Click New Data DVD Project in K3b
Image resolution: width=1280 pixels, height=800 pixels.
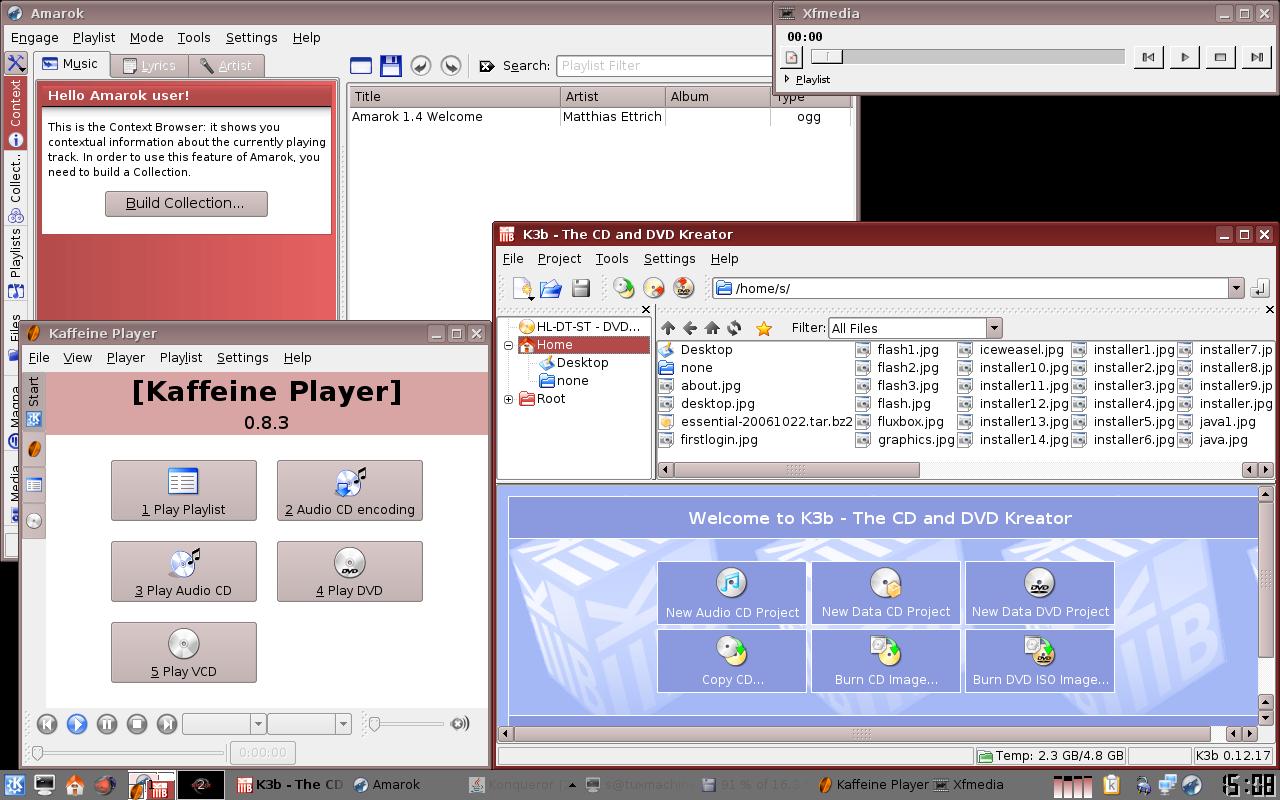click(x=1040, y=593)
